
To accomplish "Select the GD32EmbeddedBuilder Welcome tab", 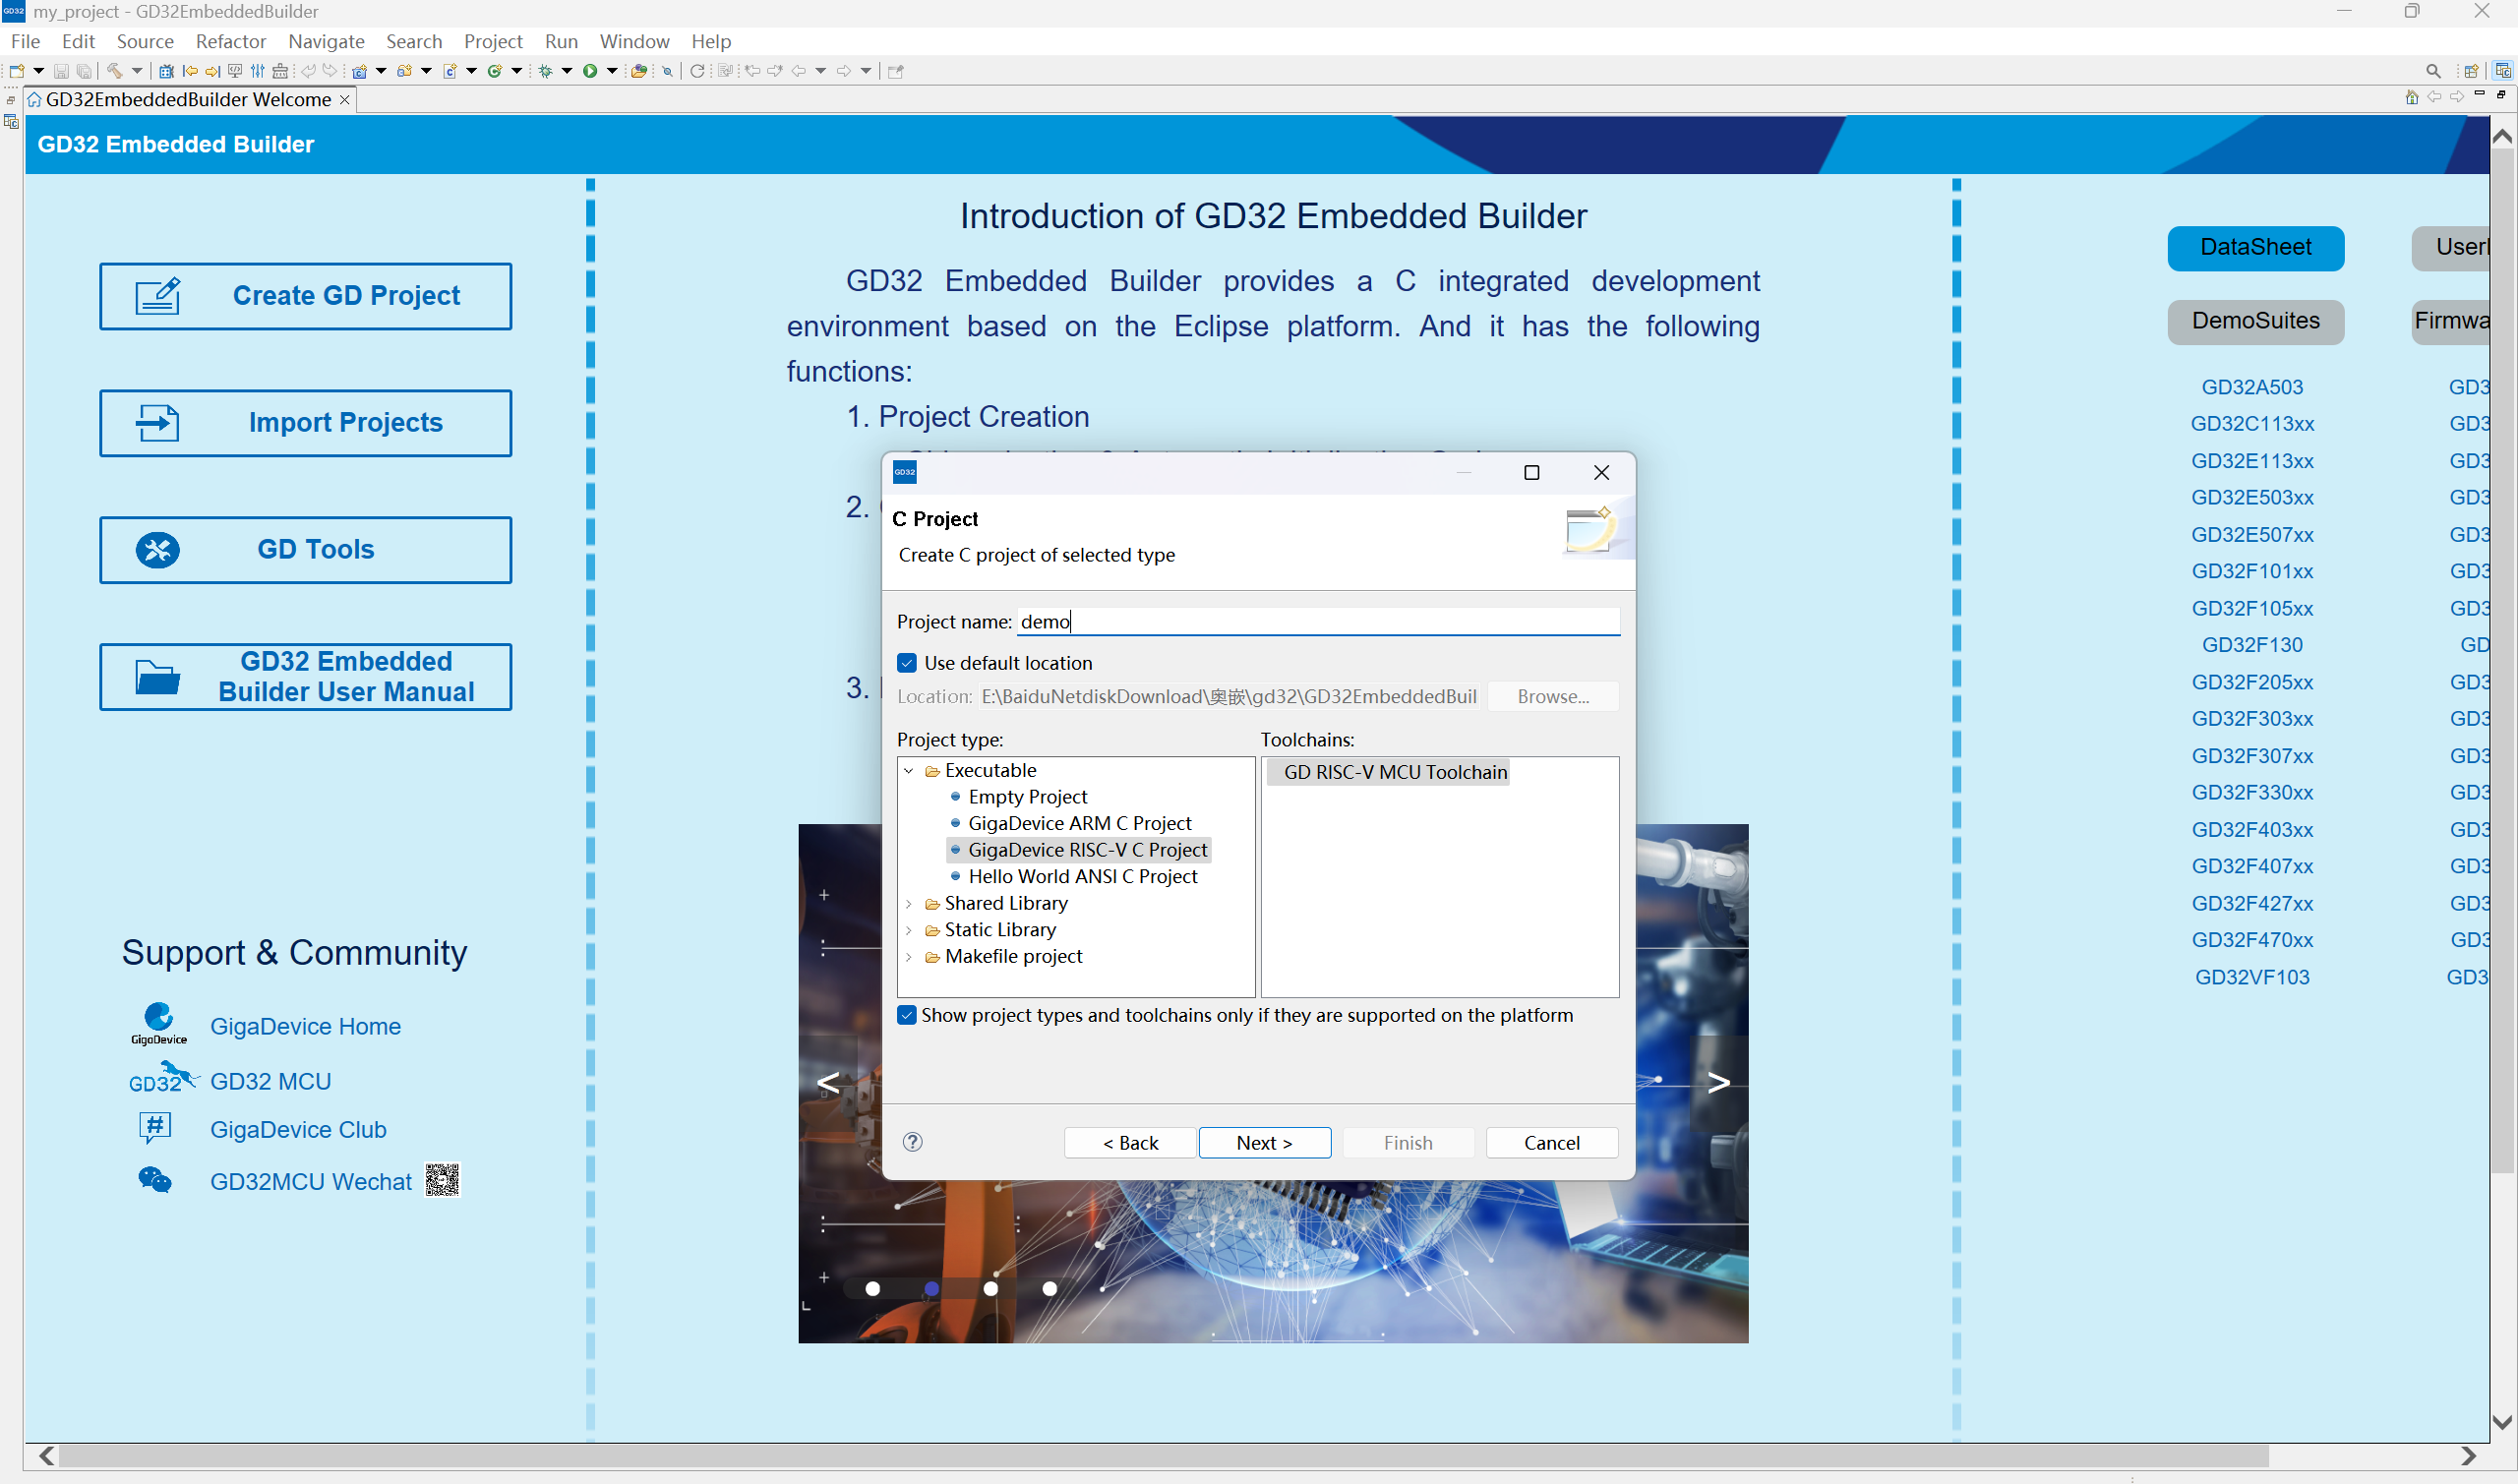I will [188, 99].
